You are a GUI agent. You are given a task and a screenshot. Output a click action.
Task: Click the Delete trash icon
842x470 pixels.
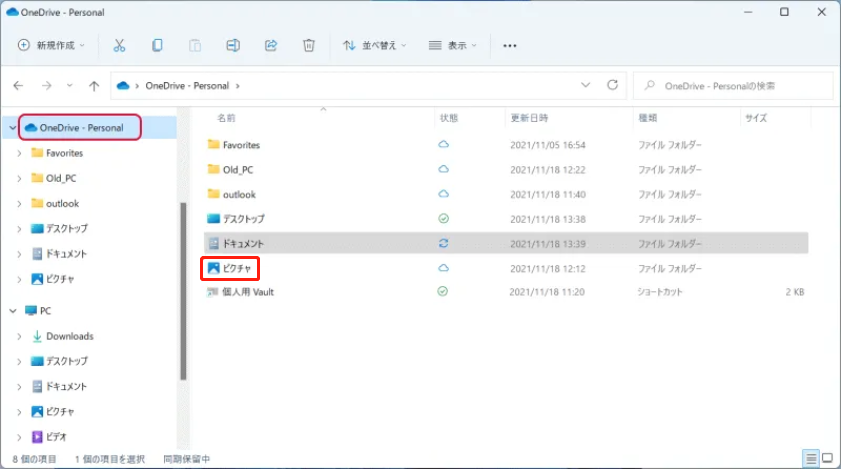pyautogui.click(x=309, y=46)
